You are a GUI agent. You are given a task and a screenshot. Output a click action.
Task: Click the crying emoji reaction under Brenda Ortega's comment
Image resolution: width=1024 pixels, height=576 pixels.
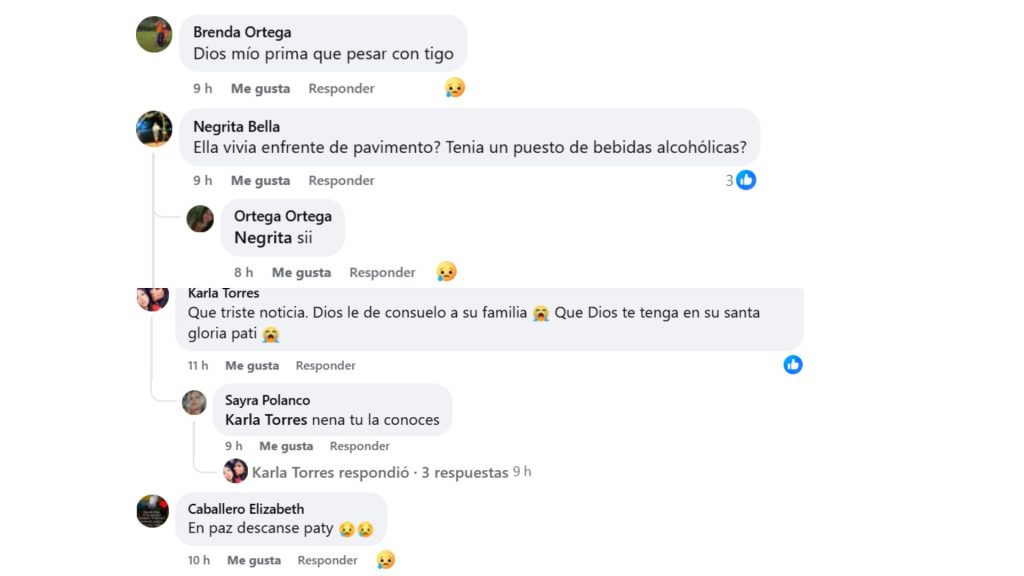(x=454, y=88)
